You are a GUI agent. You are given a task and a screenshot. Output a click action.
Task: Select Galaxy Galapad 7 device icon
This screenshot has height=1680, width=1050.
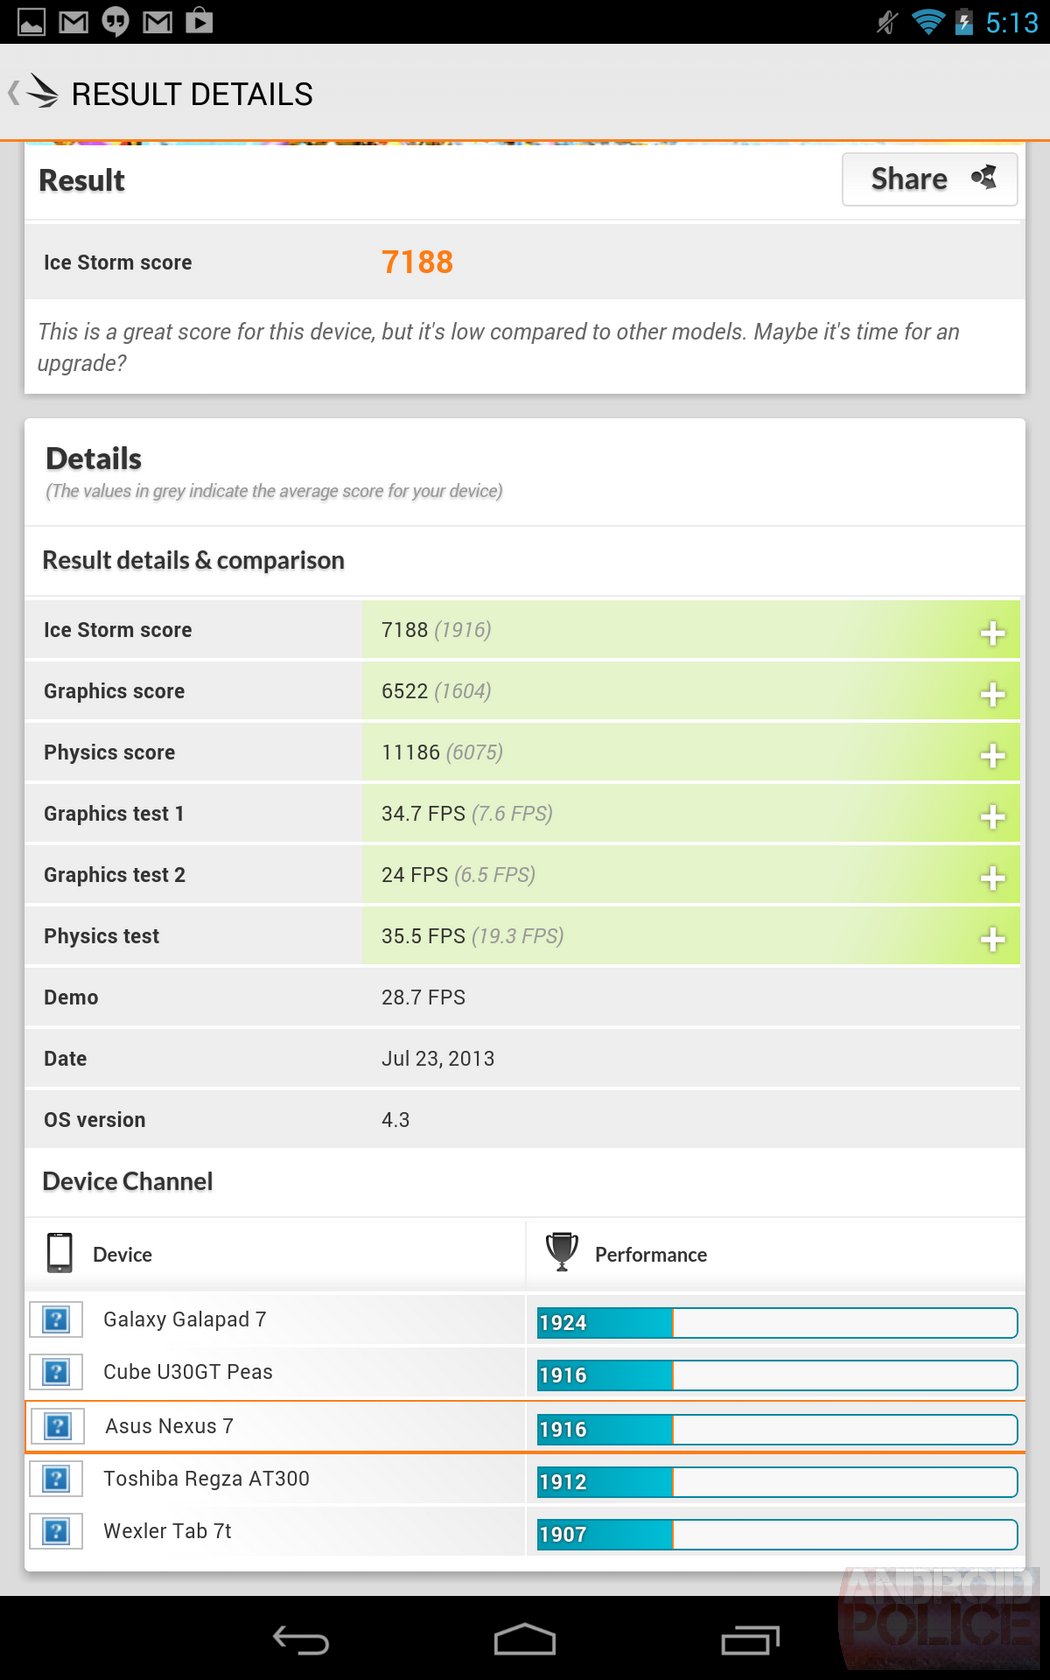point(56,1320)
